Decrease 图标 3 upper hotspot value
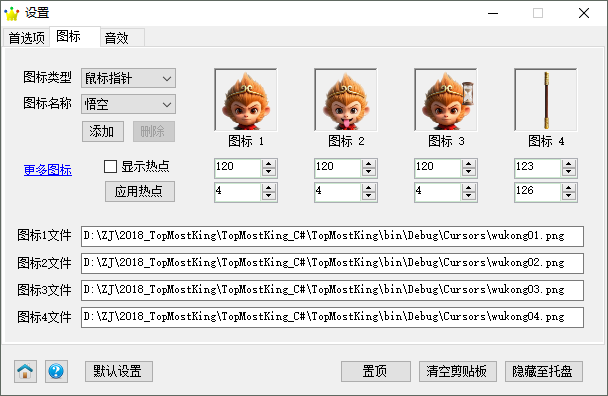 coord(469,172)
